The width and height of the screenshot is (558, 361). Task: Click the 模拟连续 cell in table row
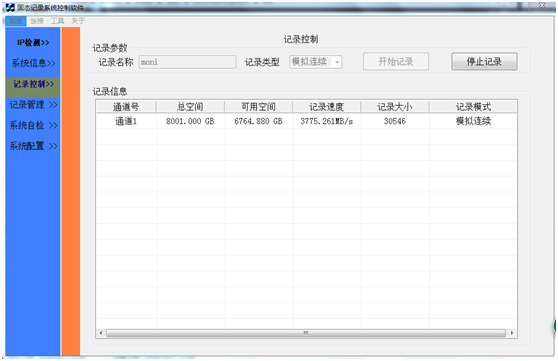pos(473,121)
